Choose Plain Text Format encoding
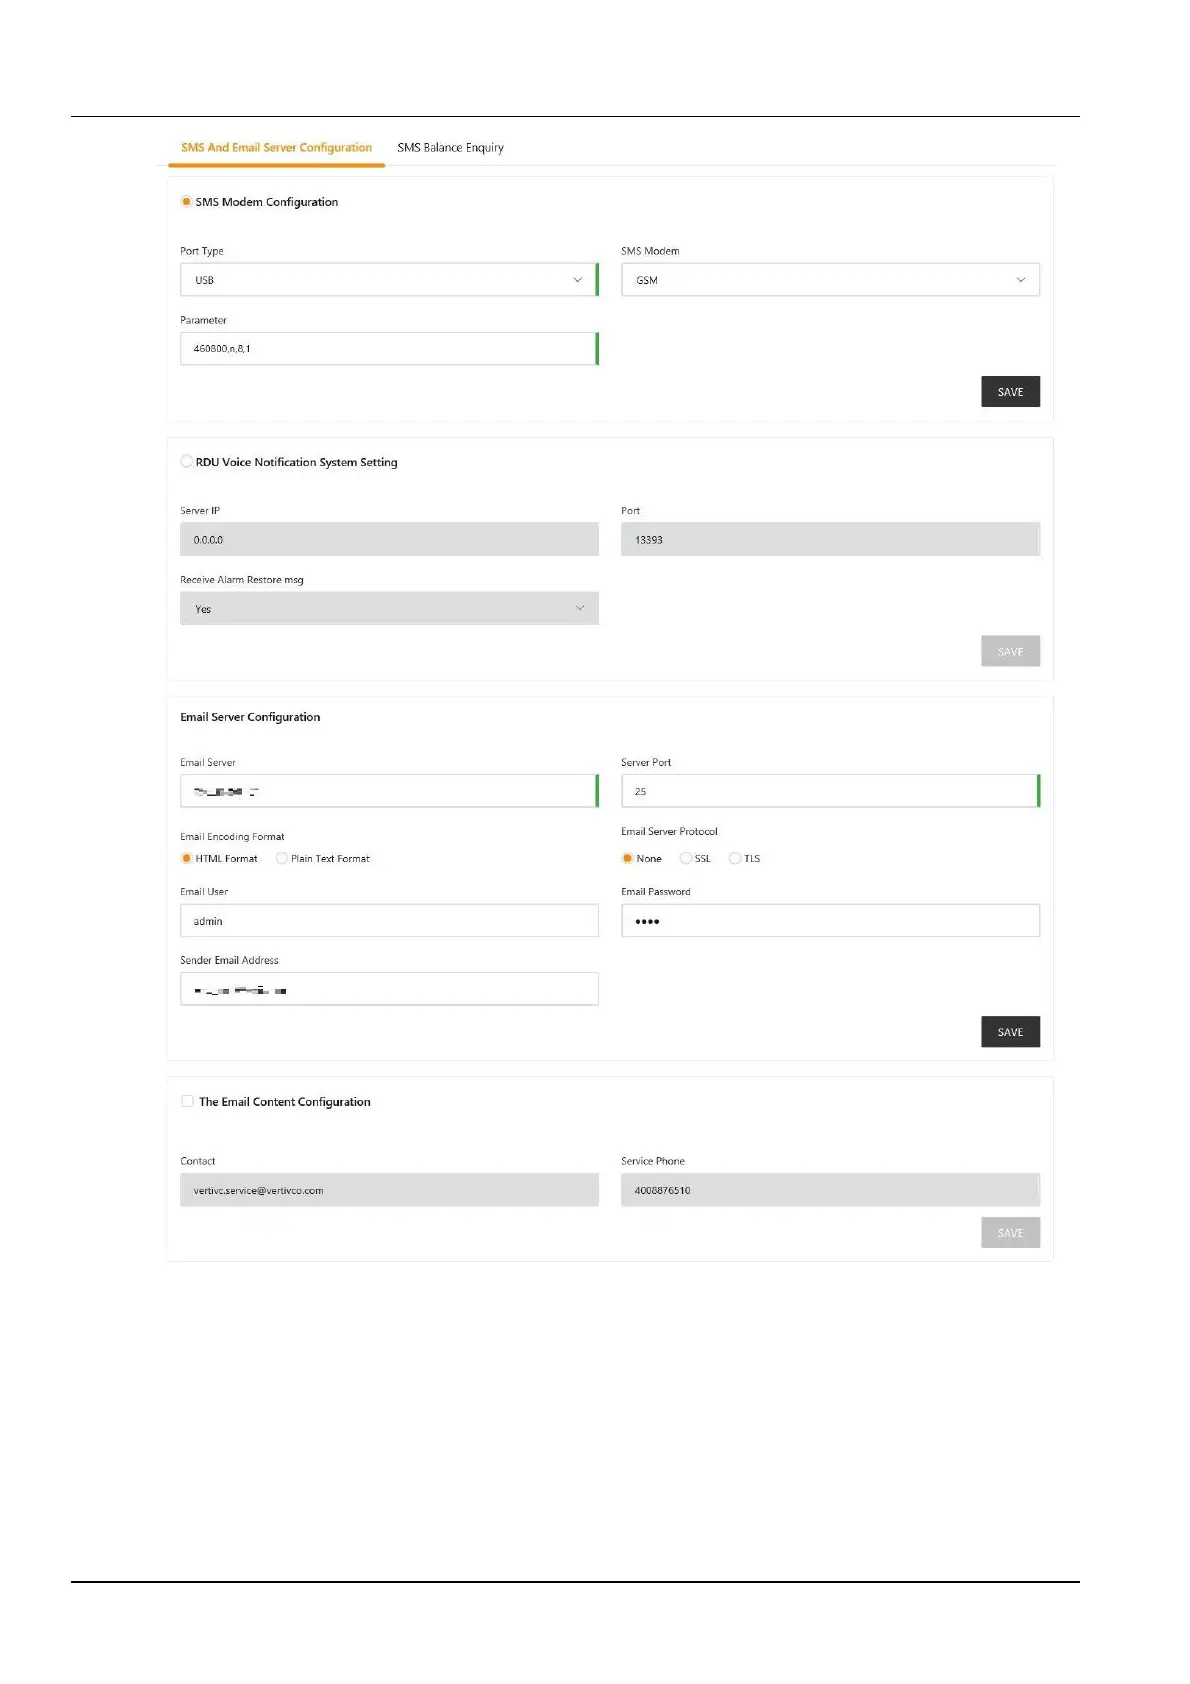This screenshot has width=1190, height=1684. click(282, 858)
